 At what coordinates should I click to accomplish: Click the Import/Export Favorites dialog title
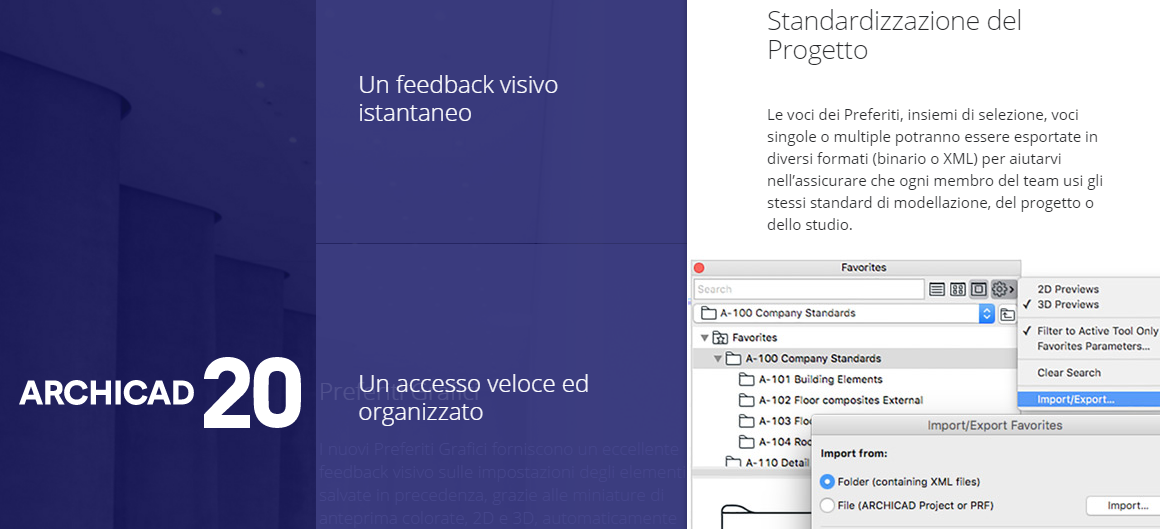pos(995,425)
